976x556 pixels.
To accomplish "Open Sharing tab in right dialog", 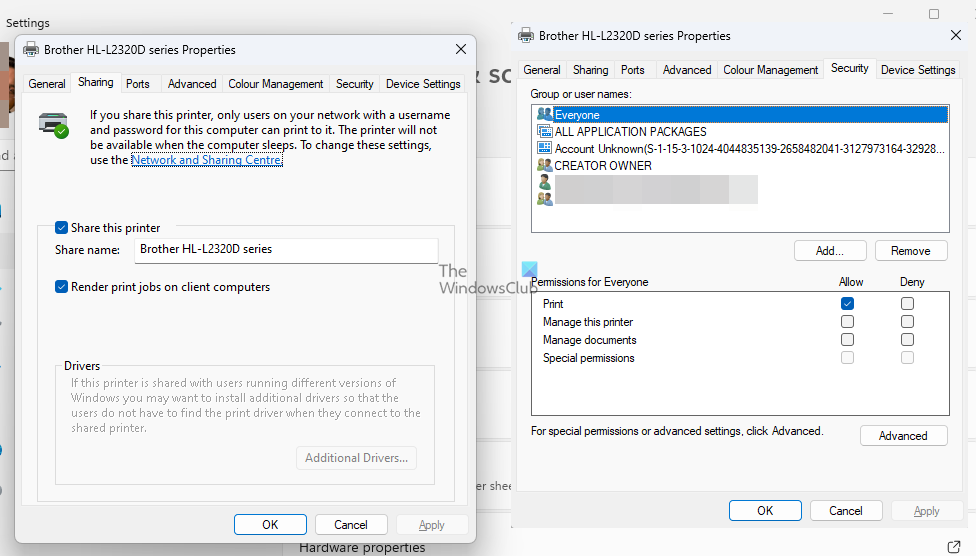I will (590, 70).
